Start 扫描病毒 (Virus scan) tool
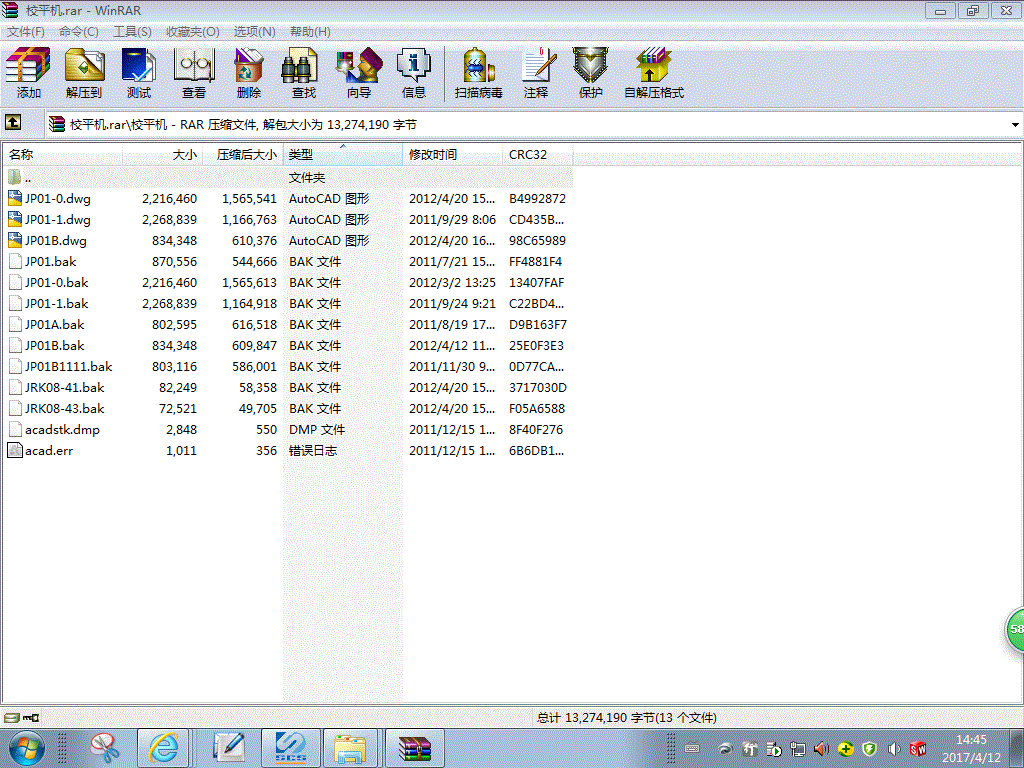1024x768 pixels. [478, 73]
